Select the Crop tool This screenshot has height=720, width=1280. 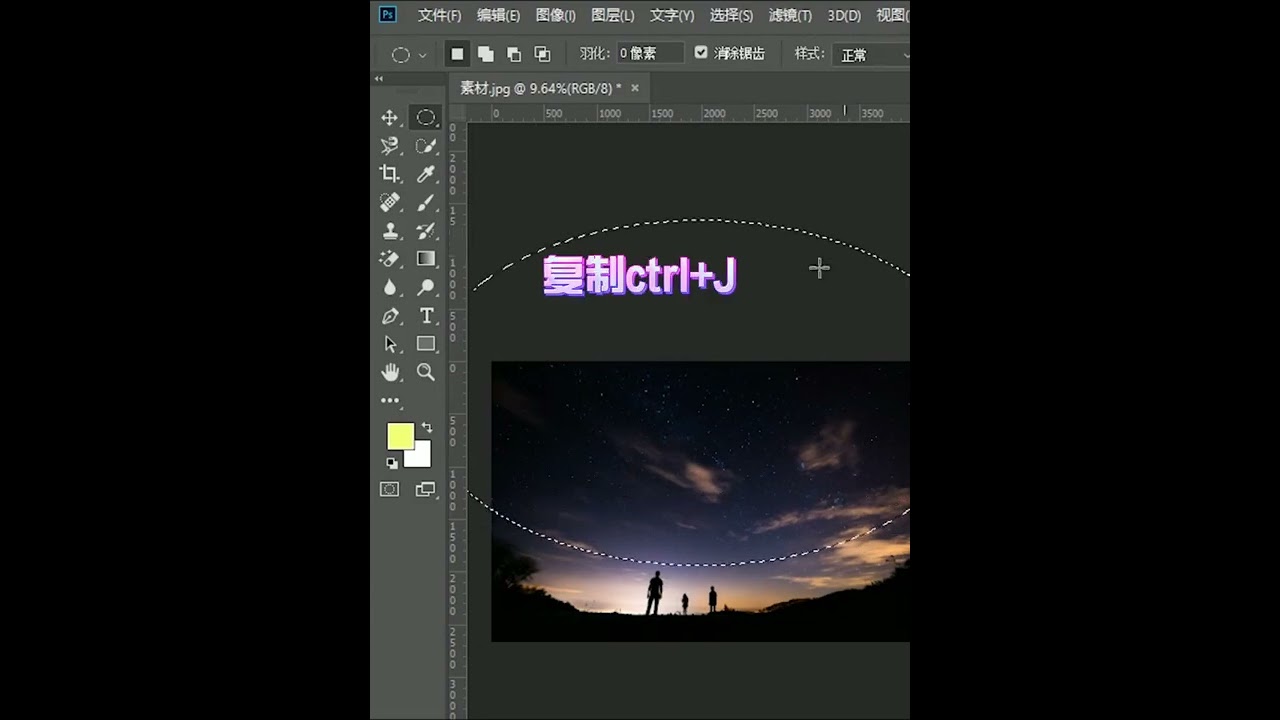coord(390,174)
